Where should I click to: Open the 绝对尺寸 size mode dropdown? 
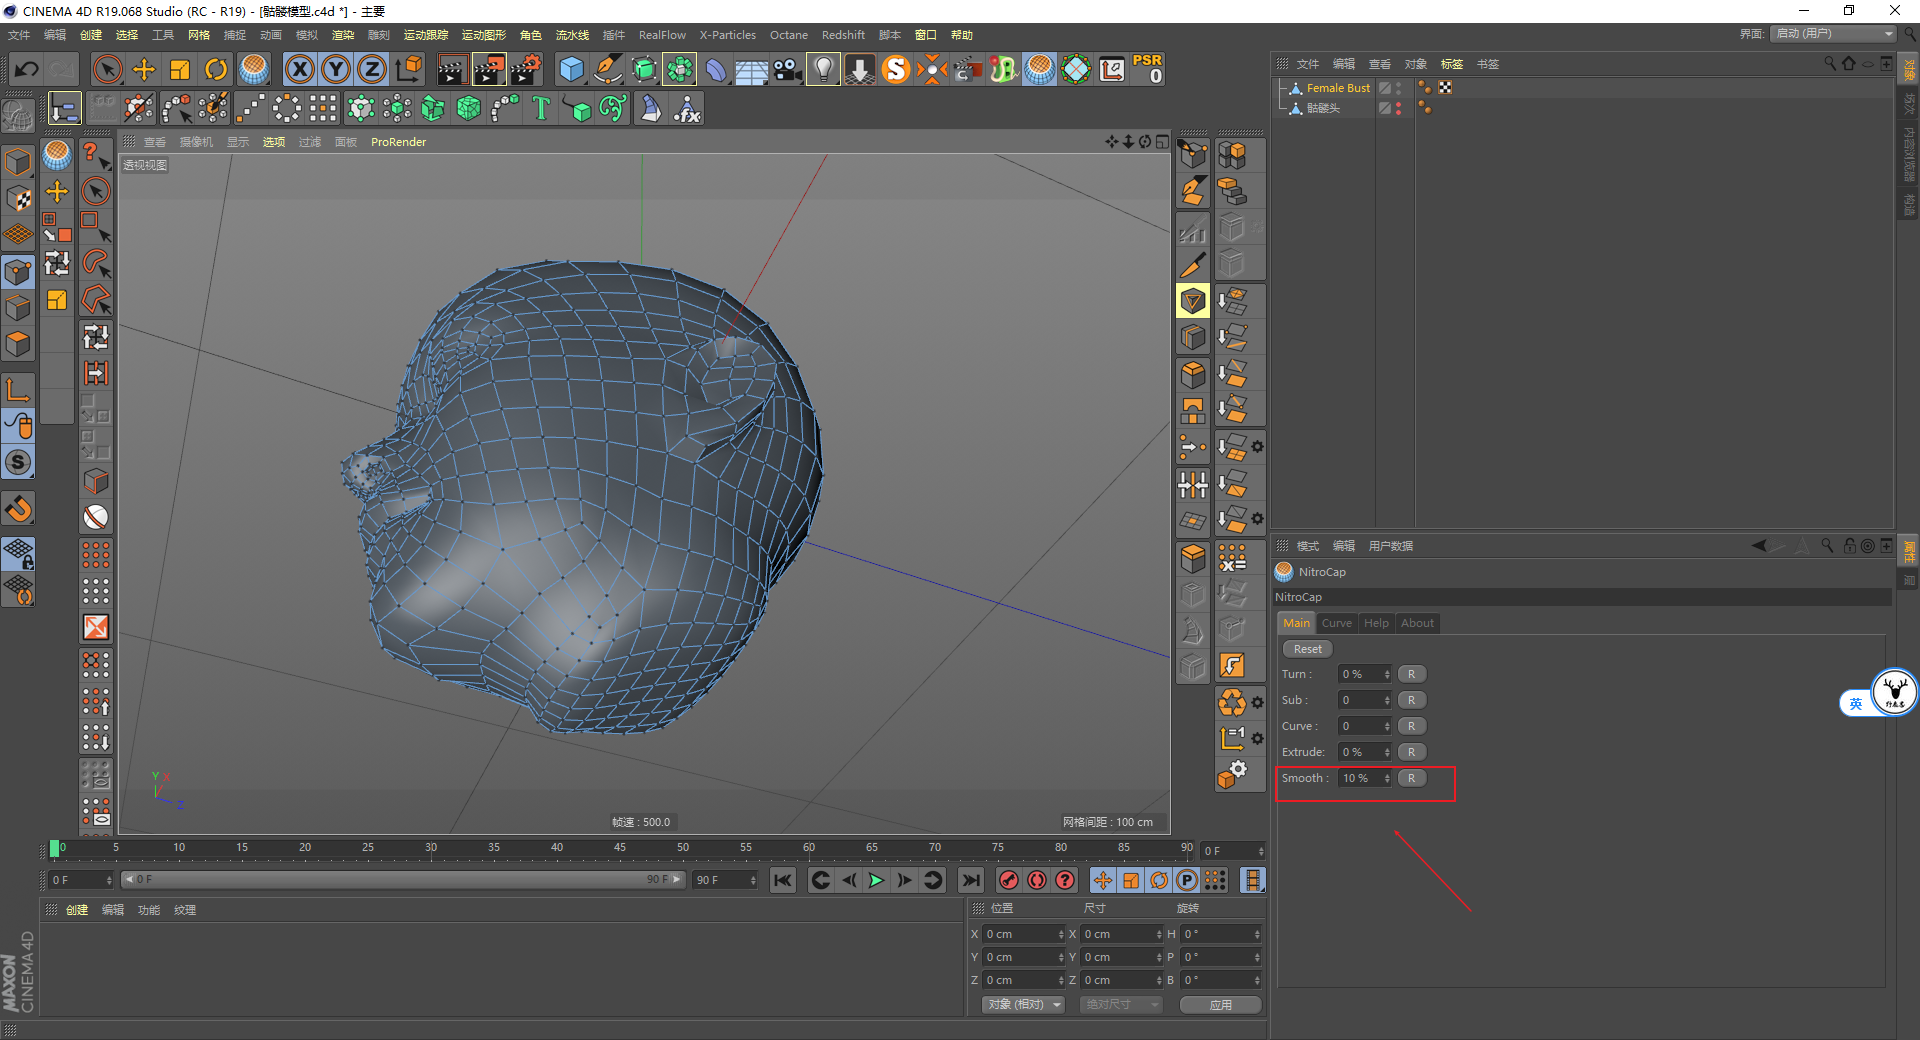[1121, 1004]
